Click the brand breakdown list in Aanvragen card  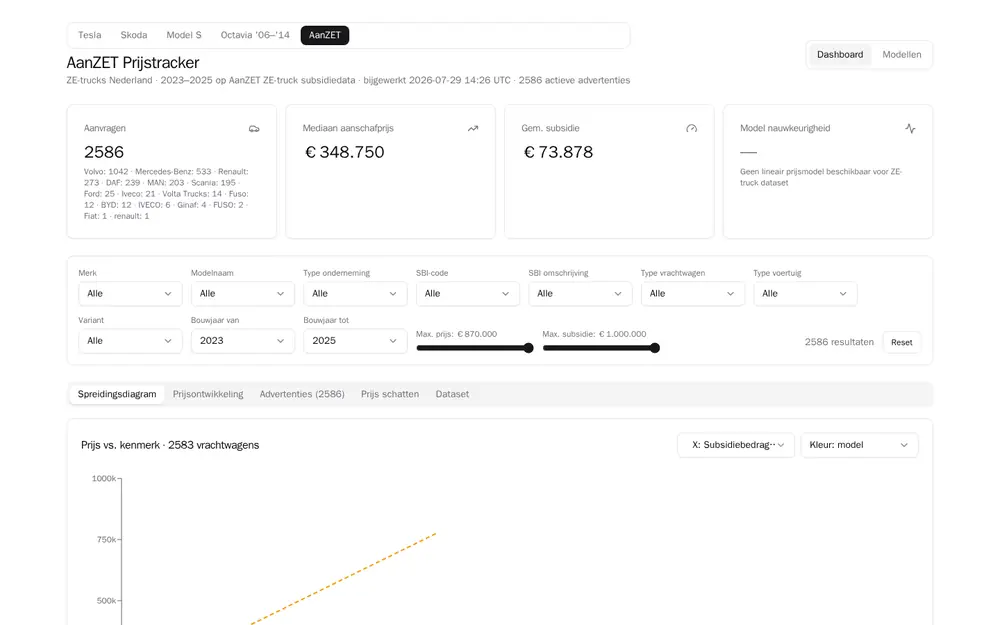[166, 194]
